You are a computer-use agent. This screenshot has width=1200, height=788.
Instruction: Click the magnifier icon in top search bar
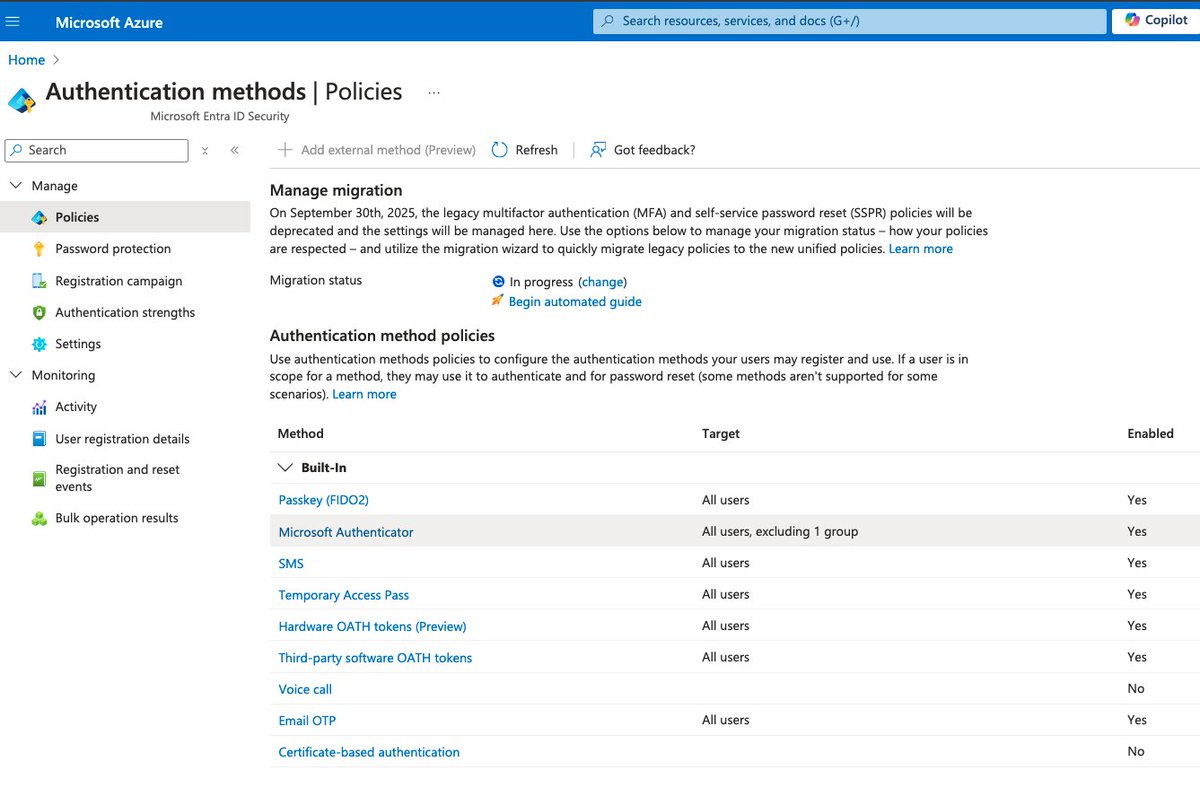coord(607,21)
